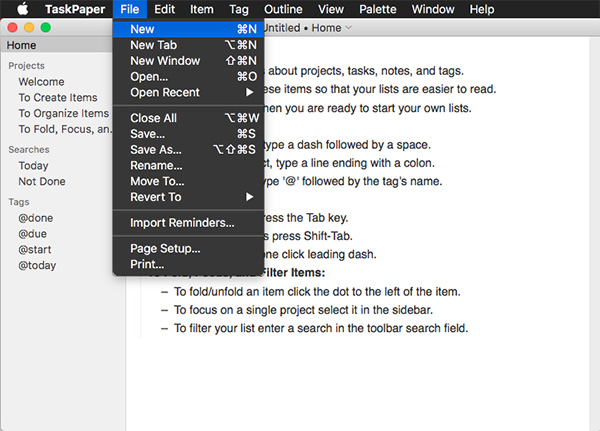600x431 pixels.
Task: Select the Not Done search
Action: [42, 181]
